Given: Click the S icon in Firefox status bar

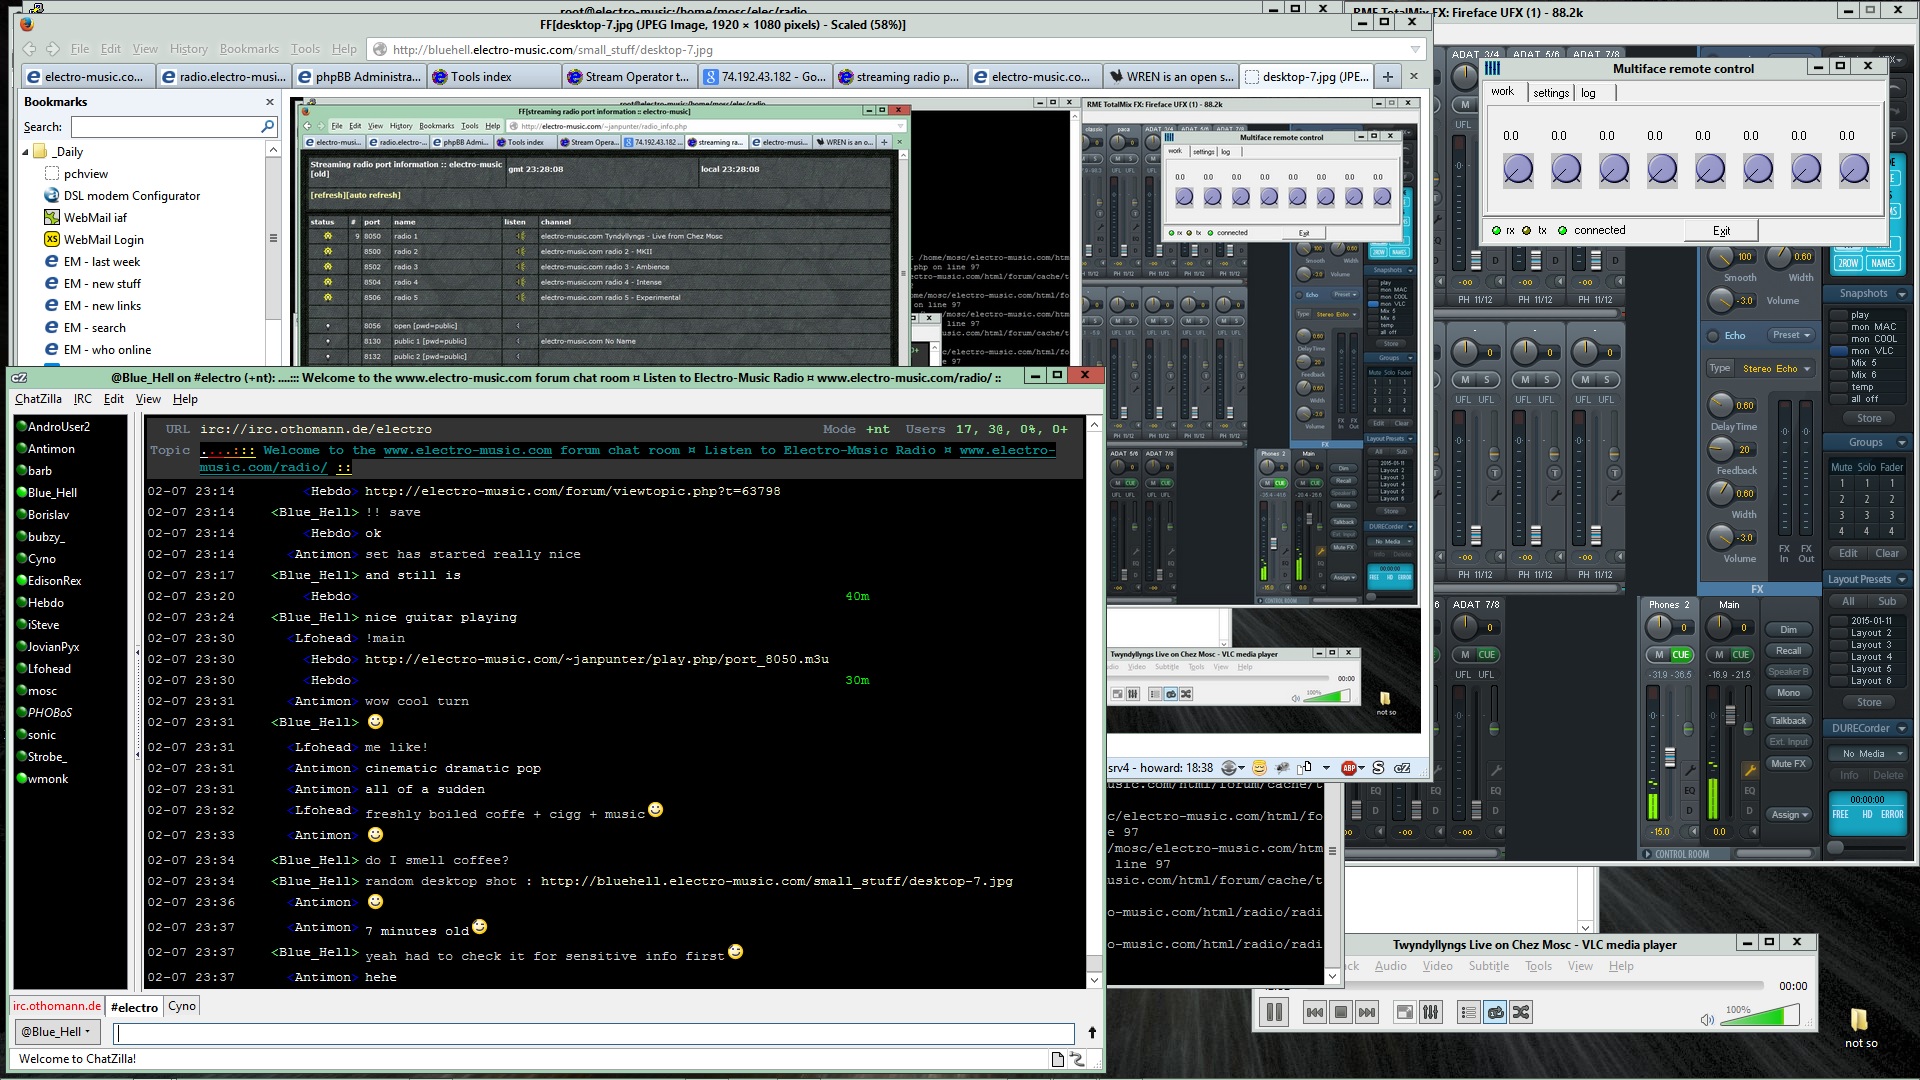Looking at the screenshot, I should click(x=1378, y=768).
